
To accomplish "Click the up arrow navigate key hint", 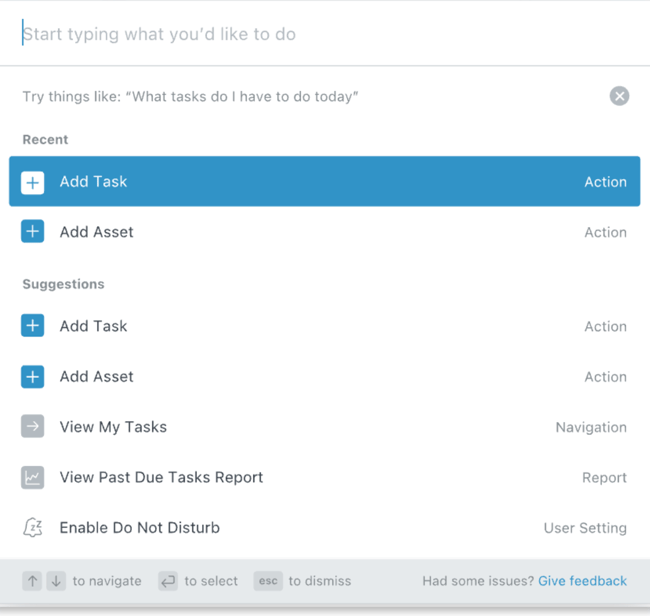I will click(x=32, y=581).
